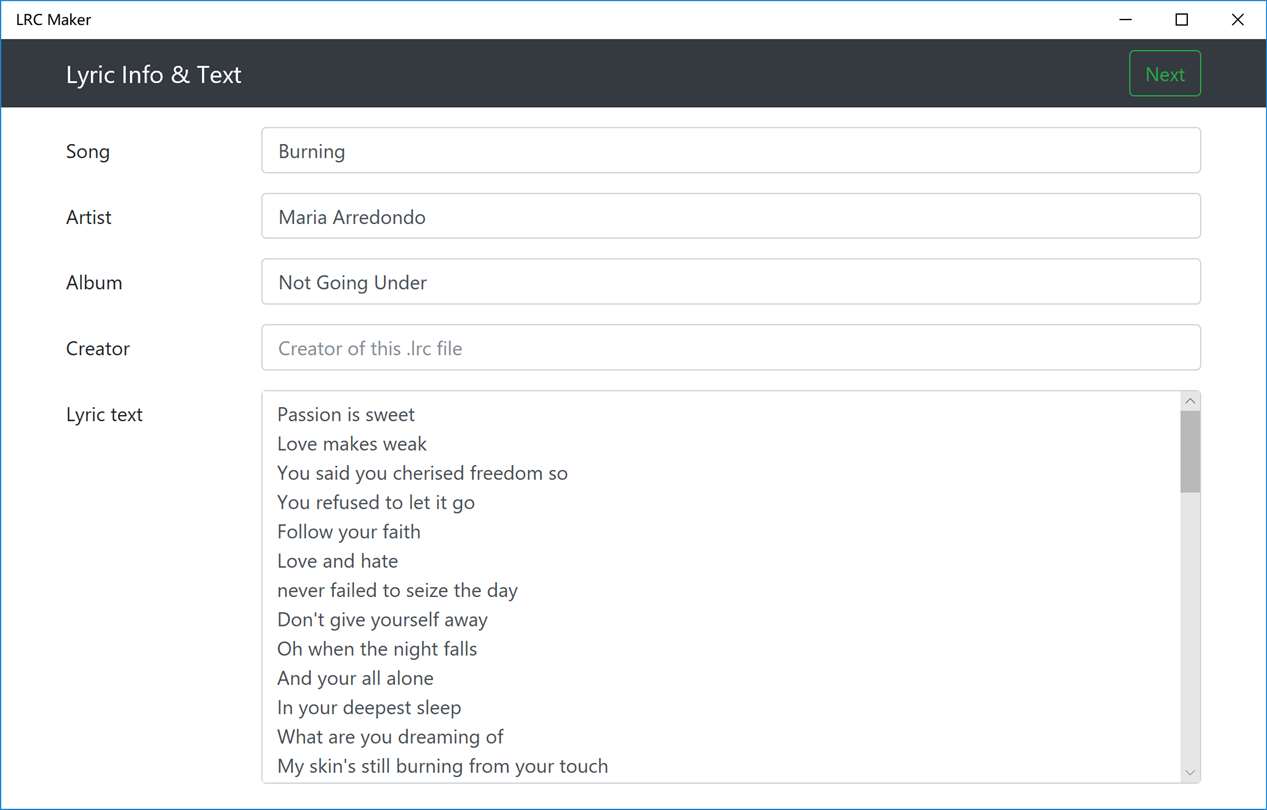
Task: Click the lyric "Follow your faith"
Action: 349,532
